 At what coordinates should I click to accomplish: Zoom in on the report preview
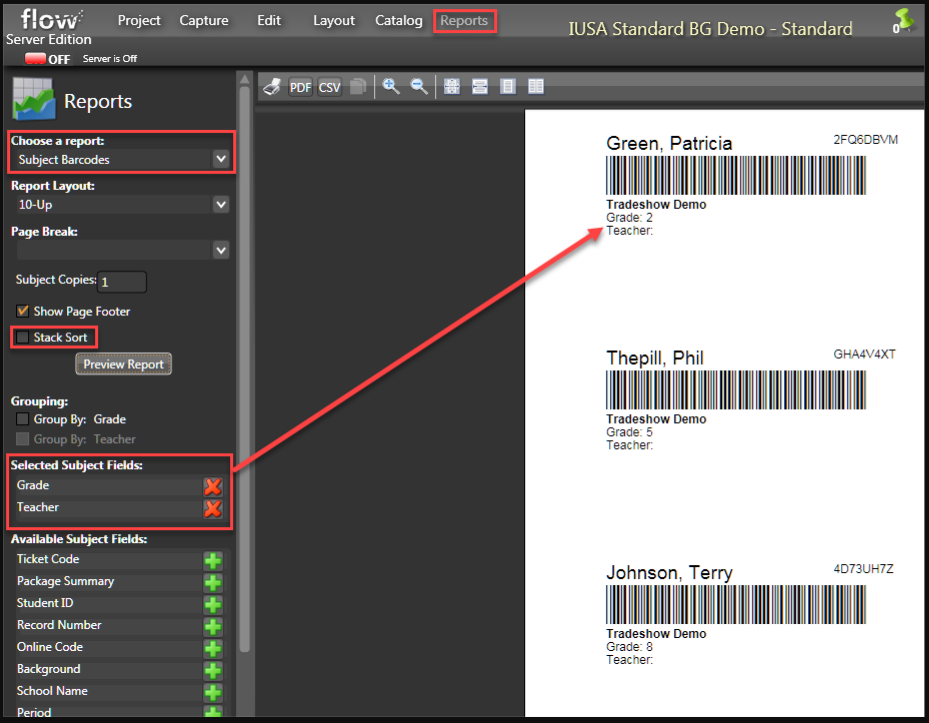coord(390,86)
